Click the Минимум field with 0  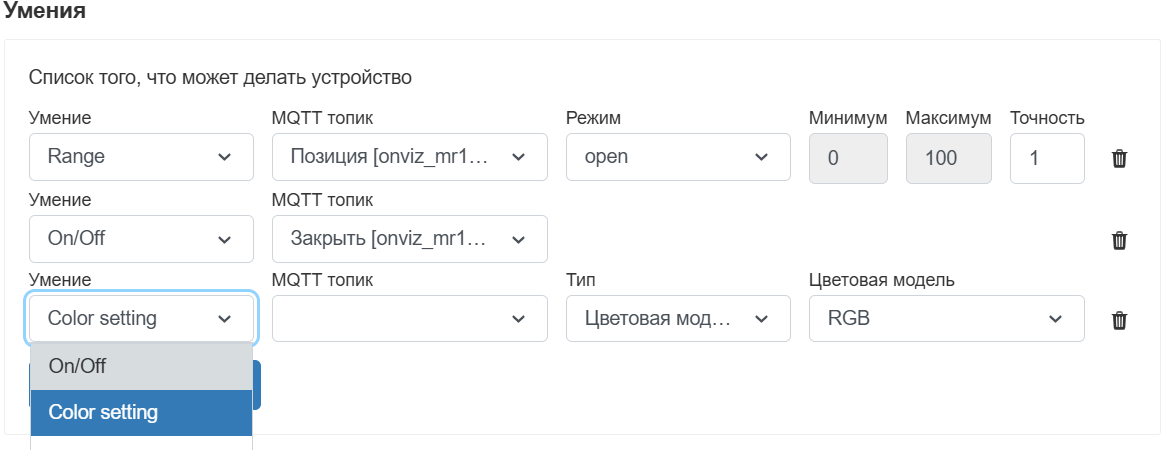(847, 158)
